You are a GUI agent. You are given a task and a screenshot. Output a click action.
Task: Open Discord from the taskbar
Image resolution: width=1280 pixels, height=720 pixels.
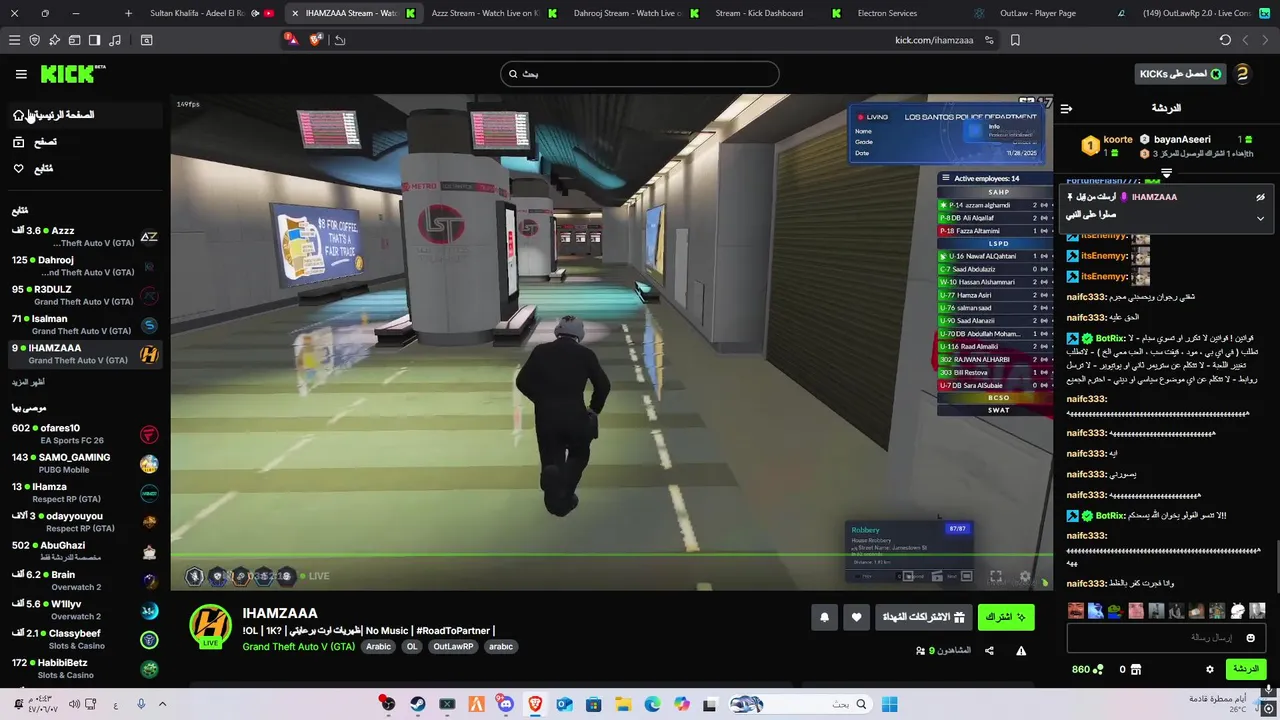[505, 704]
